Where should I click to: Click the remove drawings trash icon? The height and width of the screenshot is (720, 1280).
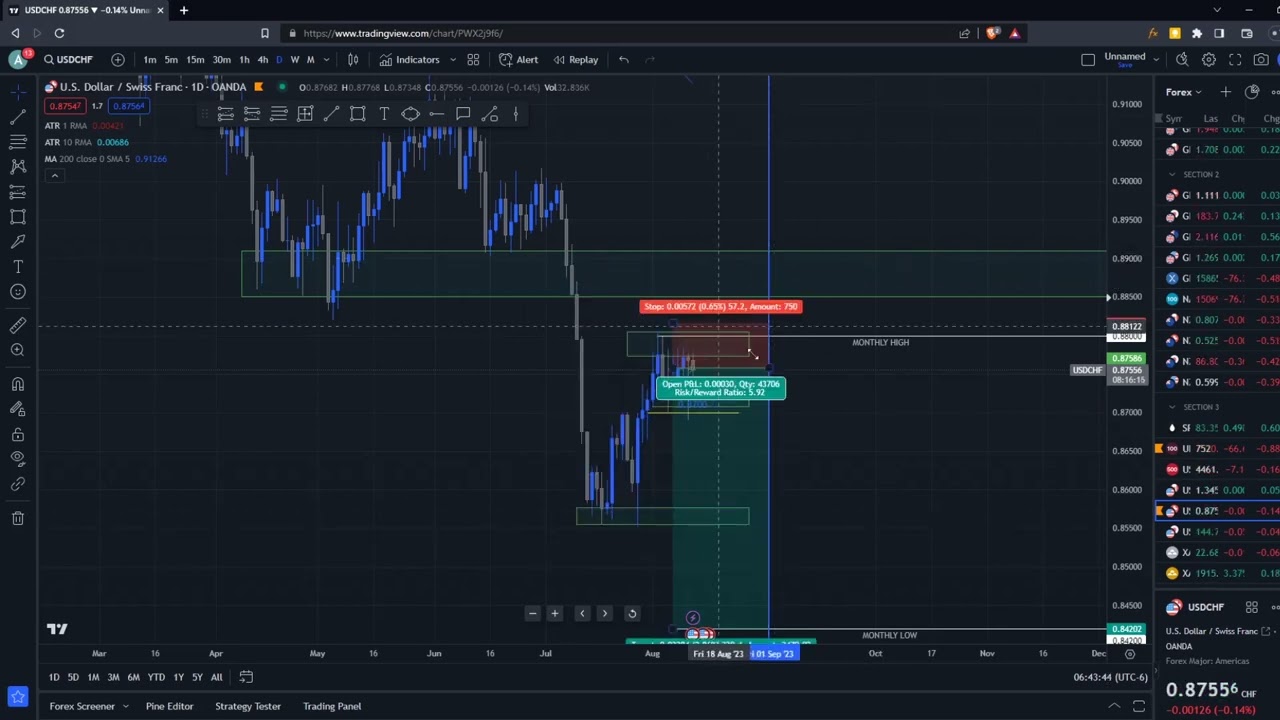pos(18,518)
